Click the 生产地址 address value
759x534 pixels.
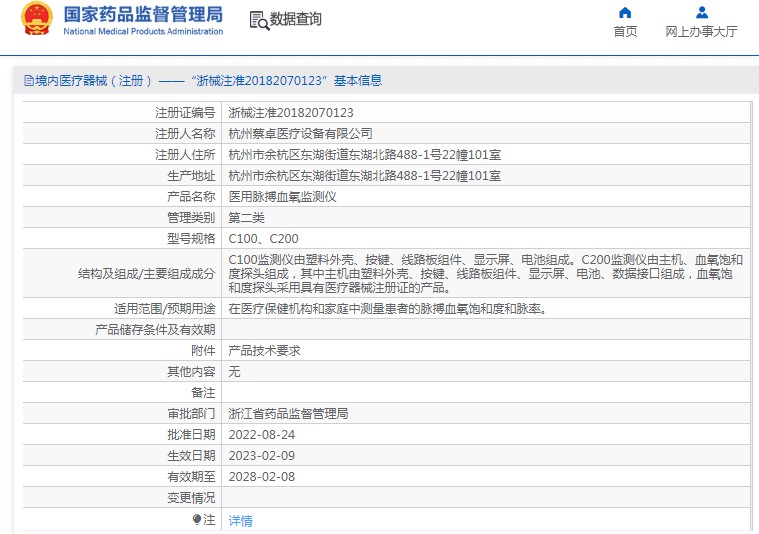tap(364, 176)
